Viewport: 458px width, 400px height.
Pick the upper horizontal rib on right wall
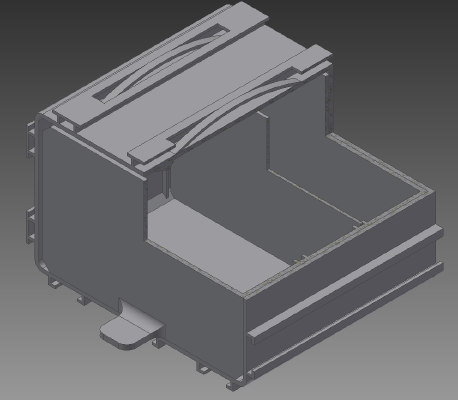coord(346,284)
